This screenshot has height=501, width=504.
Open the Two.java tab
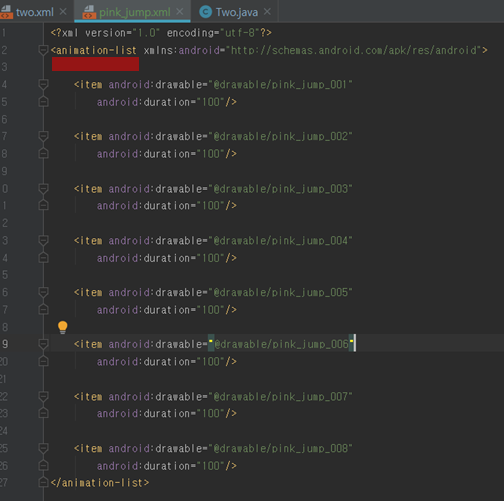(x=237, y=12)
